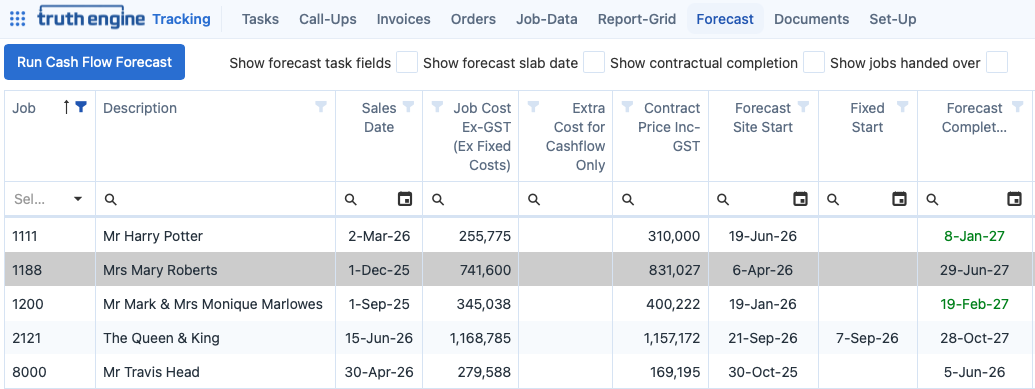
Task: Open Sales Date calendar picker
Action: [x=405, y=199]
